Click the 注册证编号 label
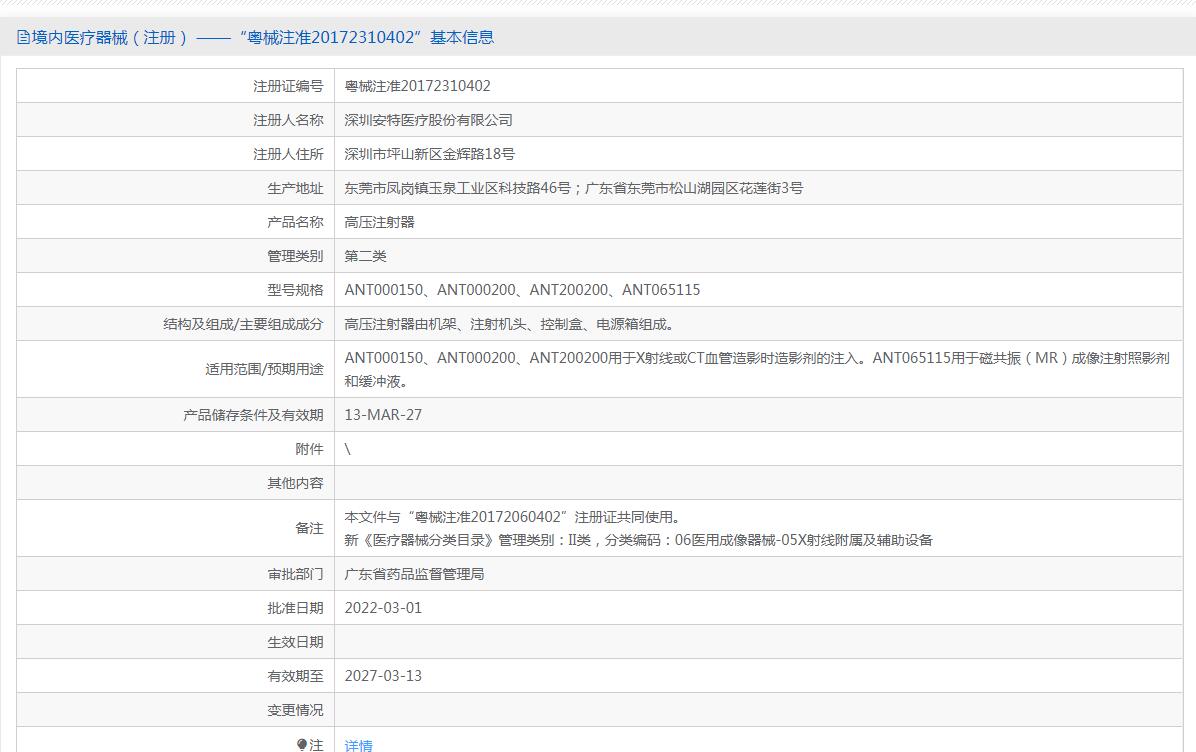1196x752 pixels. coord(288,86)
